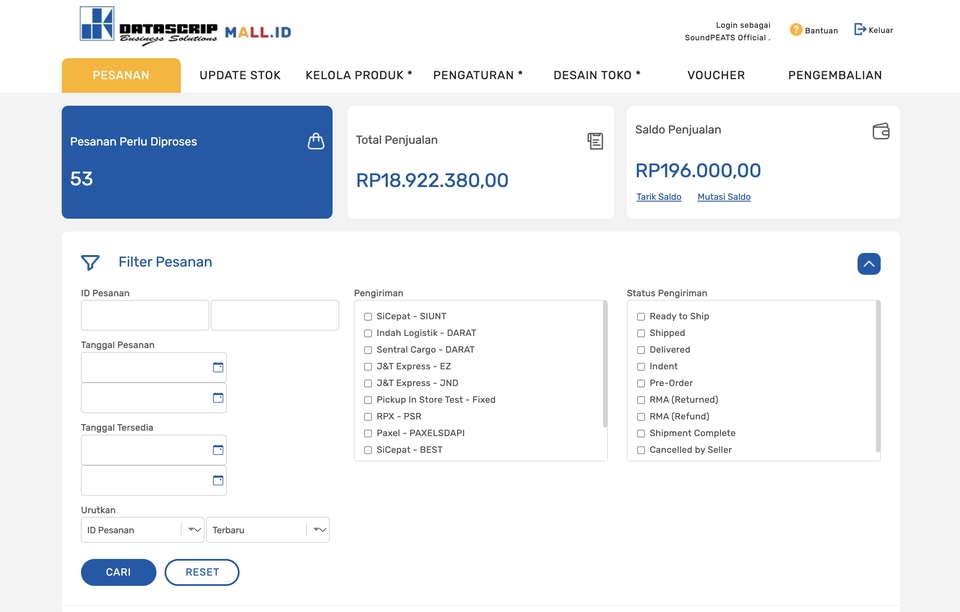Check the Shipped status filter
This screenshot has height=612, width=960.
[640, 333]
